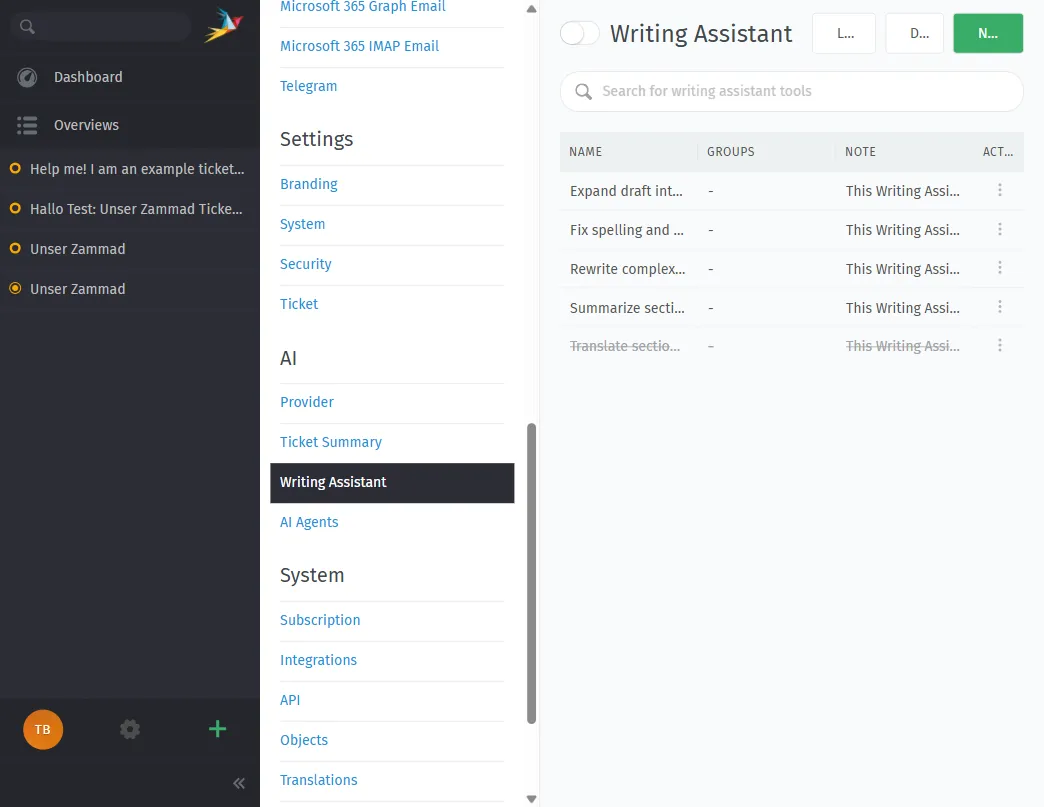Image resolution: width=1044 pixels, height=807 pixels.
Task: Enable the Writing Assistant master toggle
Action: [x=579, y=33]
